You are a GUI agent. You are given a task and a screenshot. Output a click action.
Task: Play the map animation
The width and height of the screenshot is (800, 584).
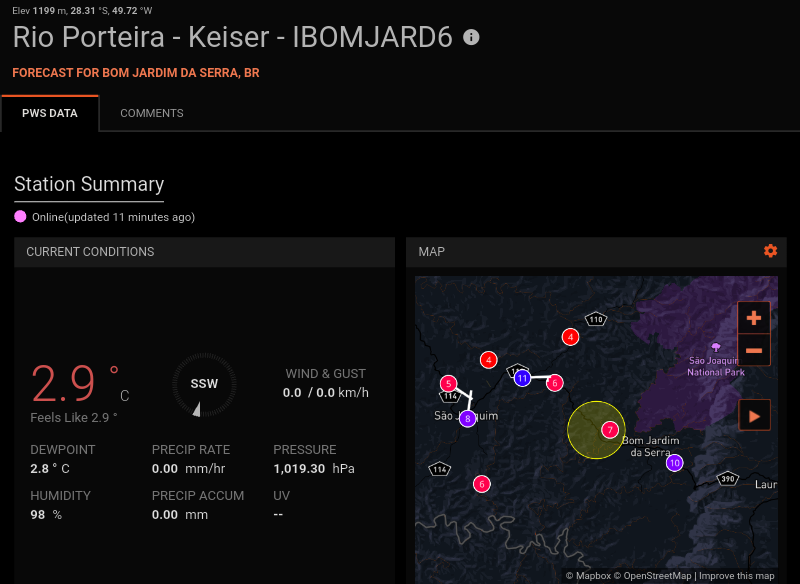[754, 414]
